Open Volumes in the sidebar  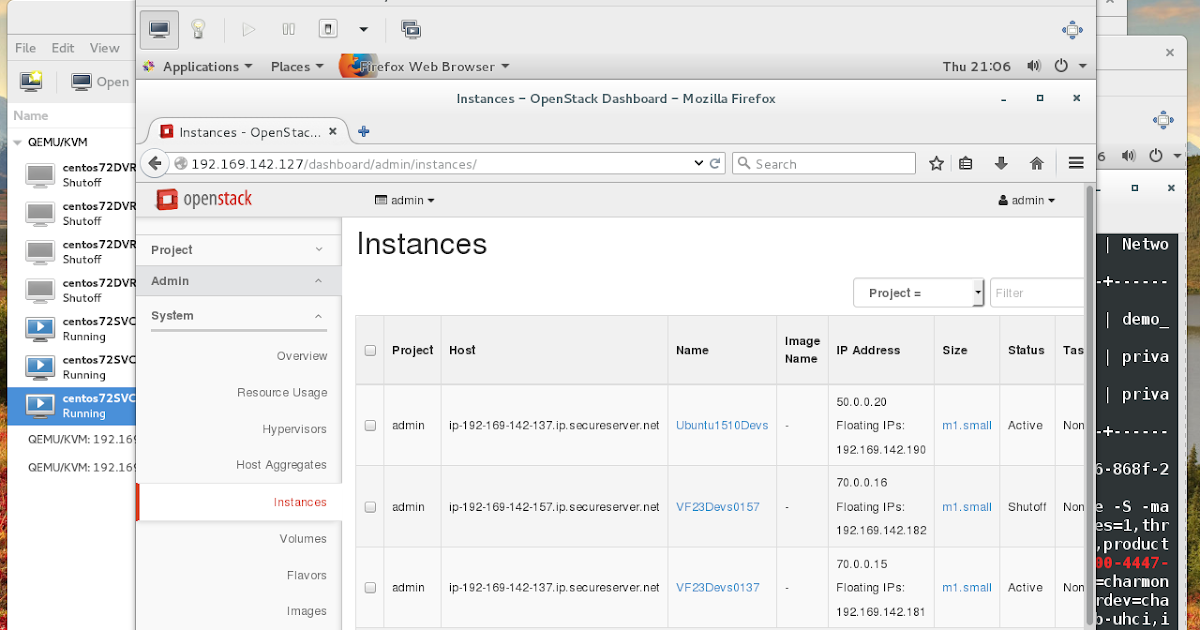pyautogui.click(x=303, y=538)
